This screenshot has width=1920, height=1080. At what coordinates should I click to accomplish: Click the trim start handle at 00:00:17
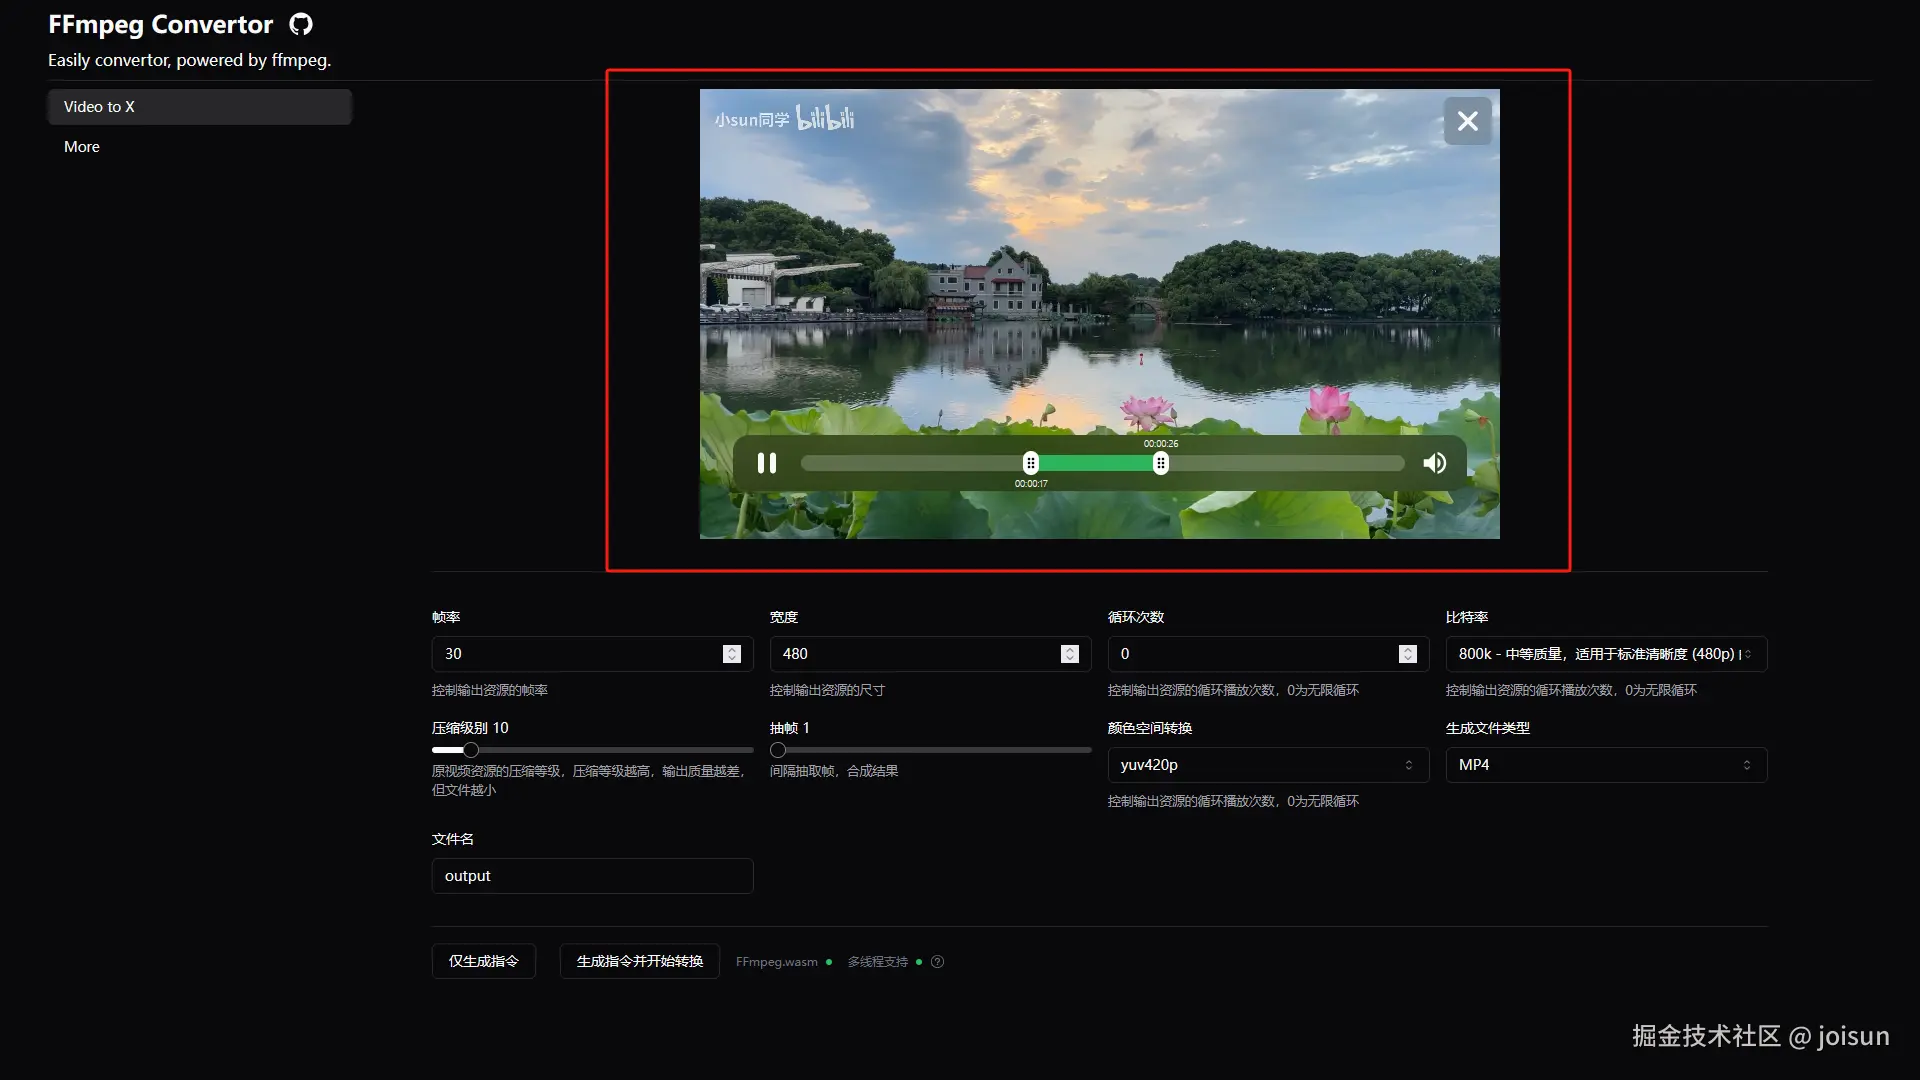coord(1031,463)
